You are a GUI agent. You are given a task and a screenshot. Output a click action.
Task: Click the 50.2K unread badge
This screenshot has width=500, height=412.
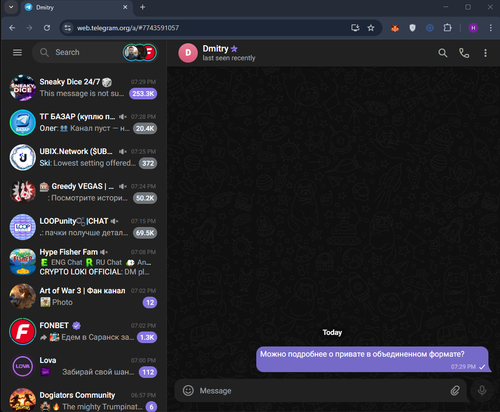[x=145, y=198]
